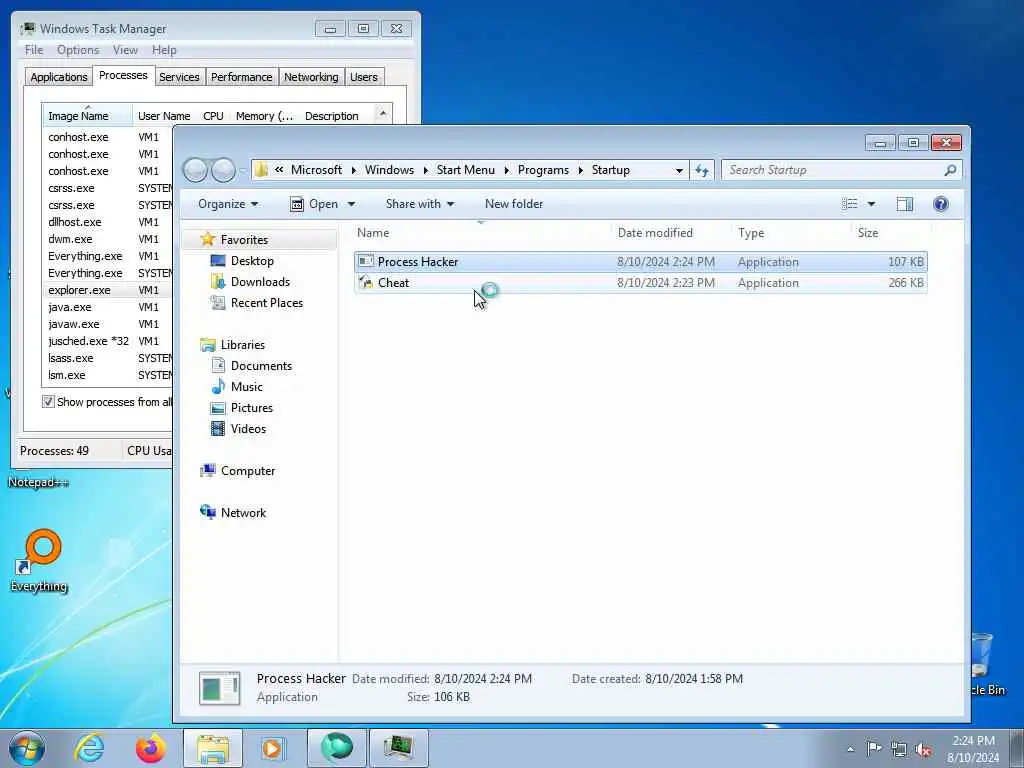Open the Windows Start menu orb

(x=27, y=748)
